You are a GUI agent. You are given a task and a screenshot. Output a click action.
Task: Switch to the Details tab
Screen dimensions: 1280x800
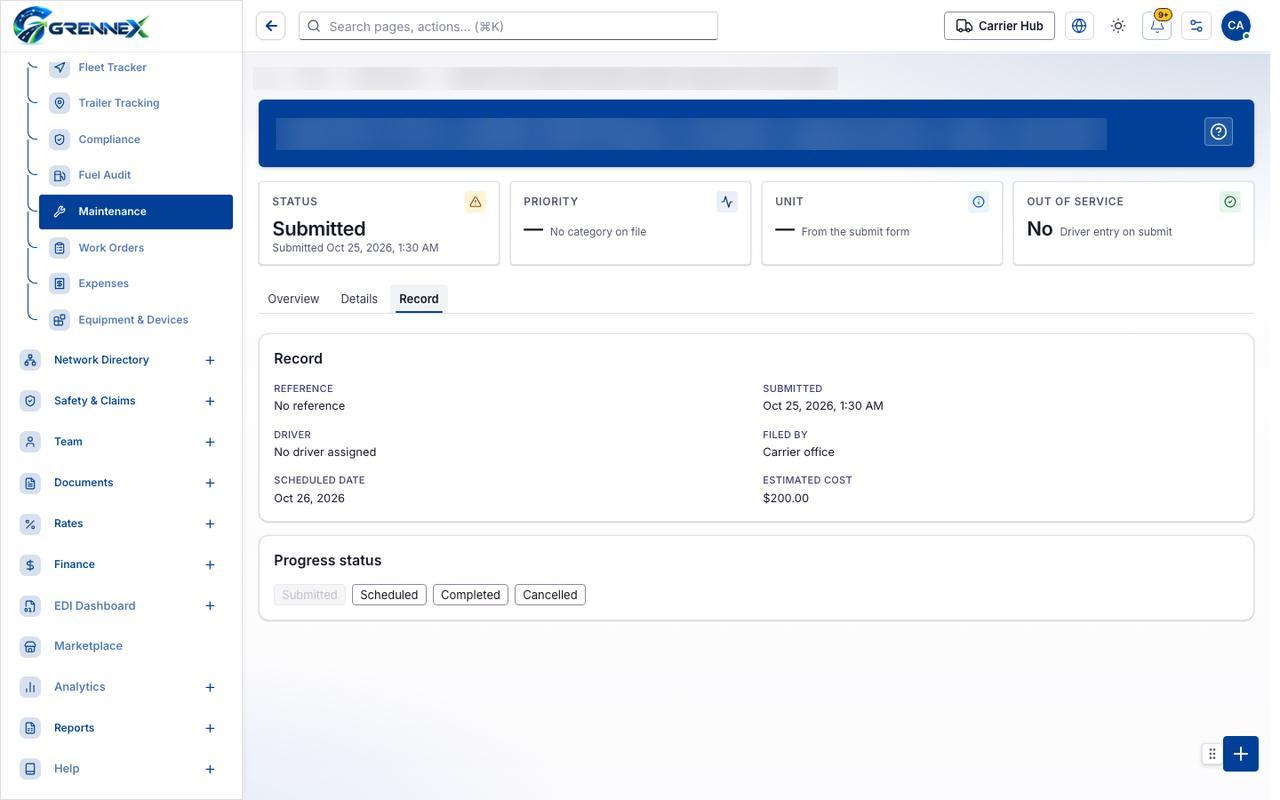tap(359, 299)
